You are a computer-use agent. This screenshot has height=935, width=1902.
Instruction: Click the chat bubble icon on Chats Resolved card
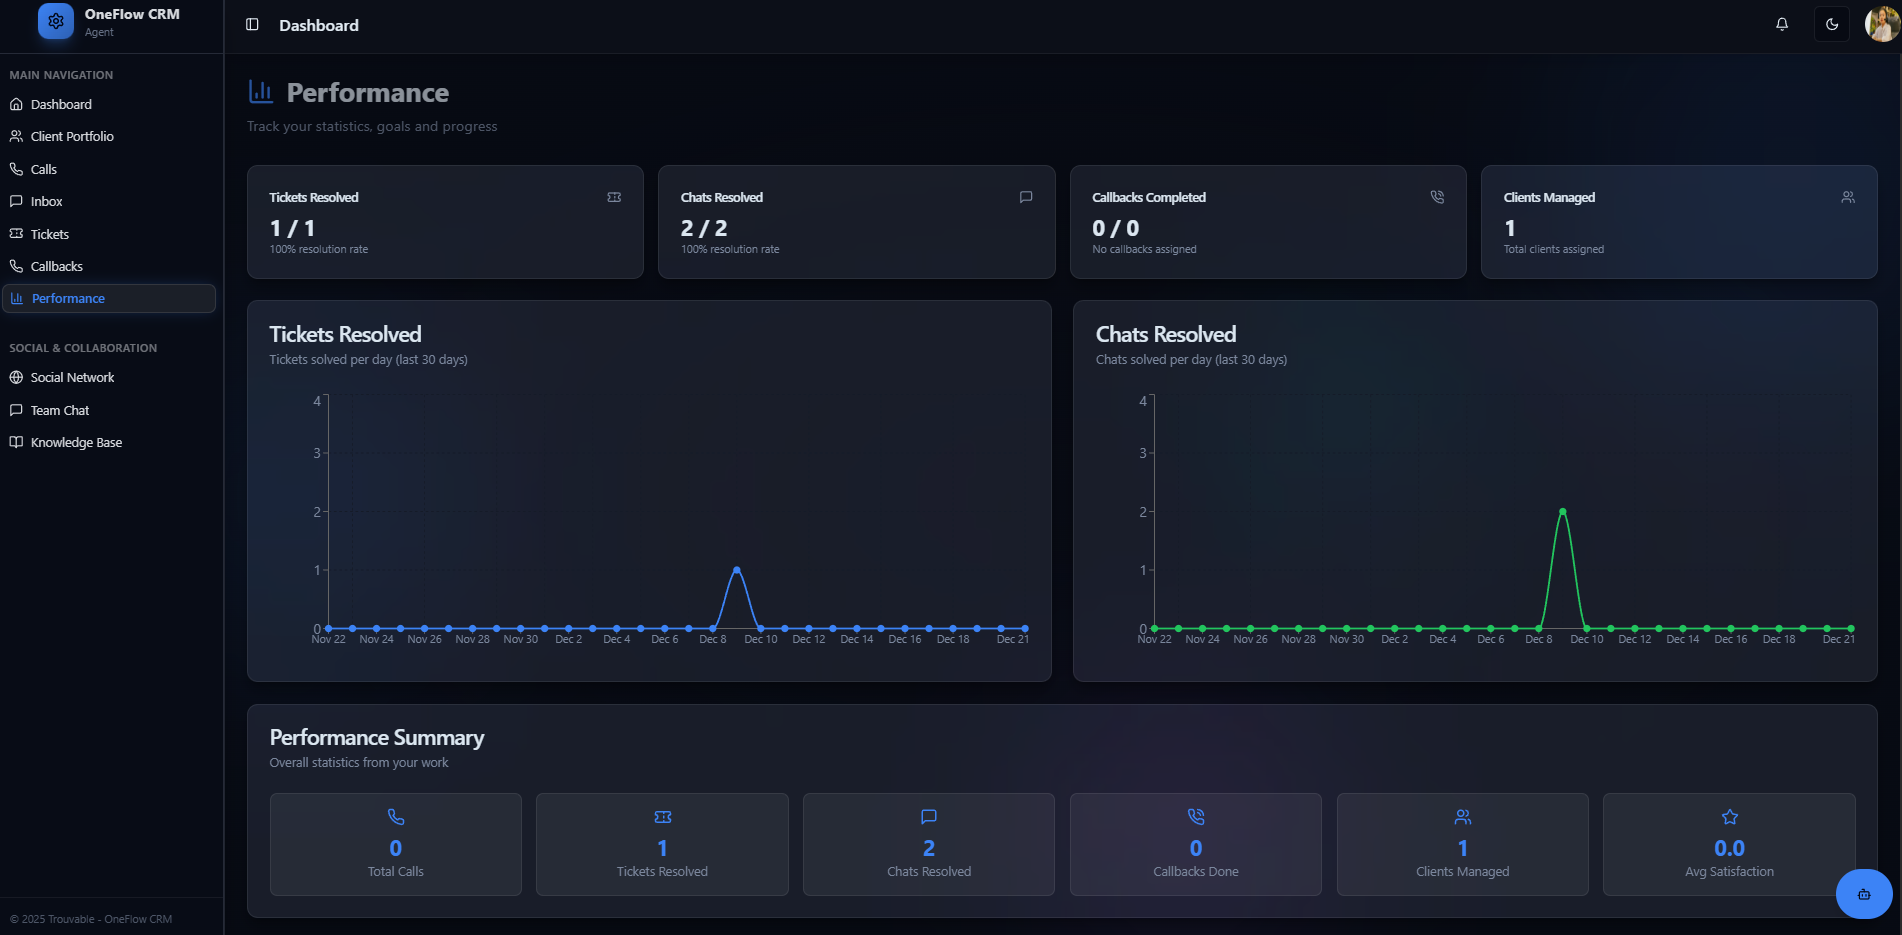[1026, 197]
